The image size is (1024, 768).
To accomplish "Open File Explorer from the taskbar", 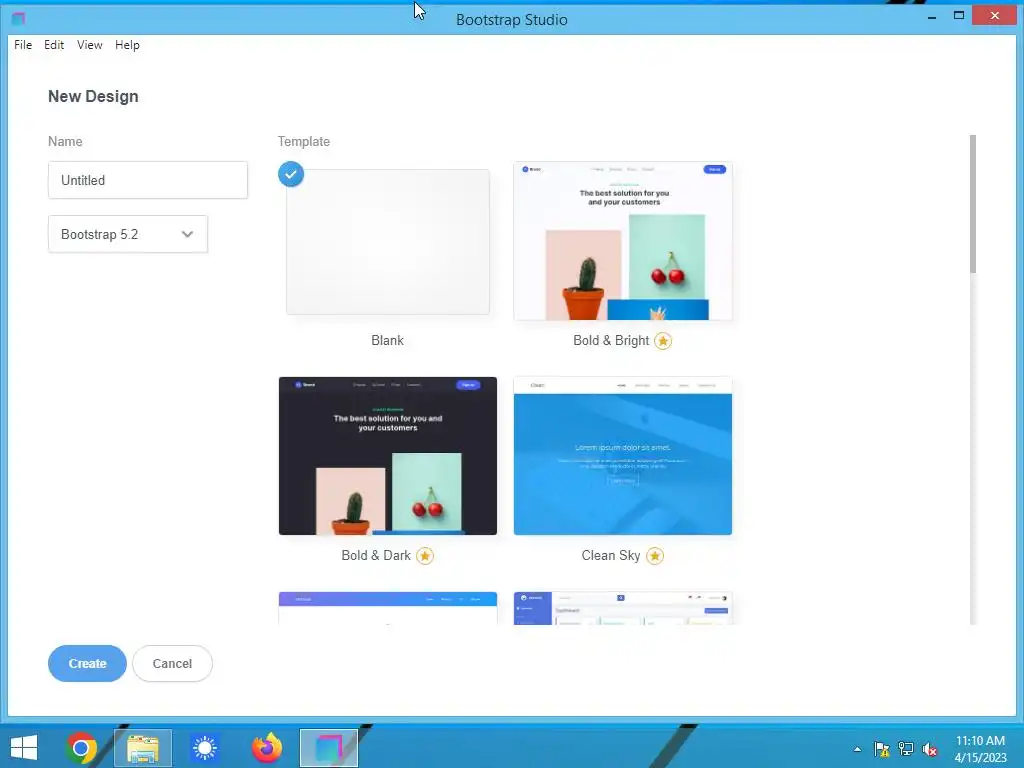I will (143, 748).
